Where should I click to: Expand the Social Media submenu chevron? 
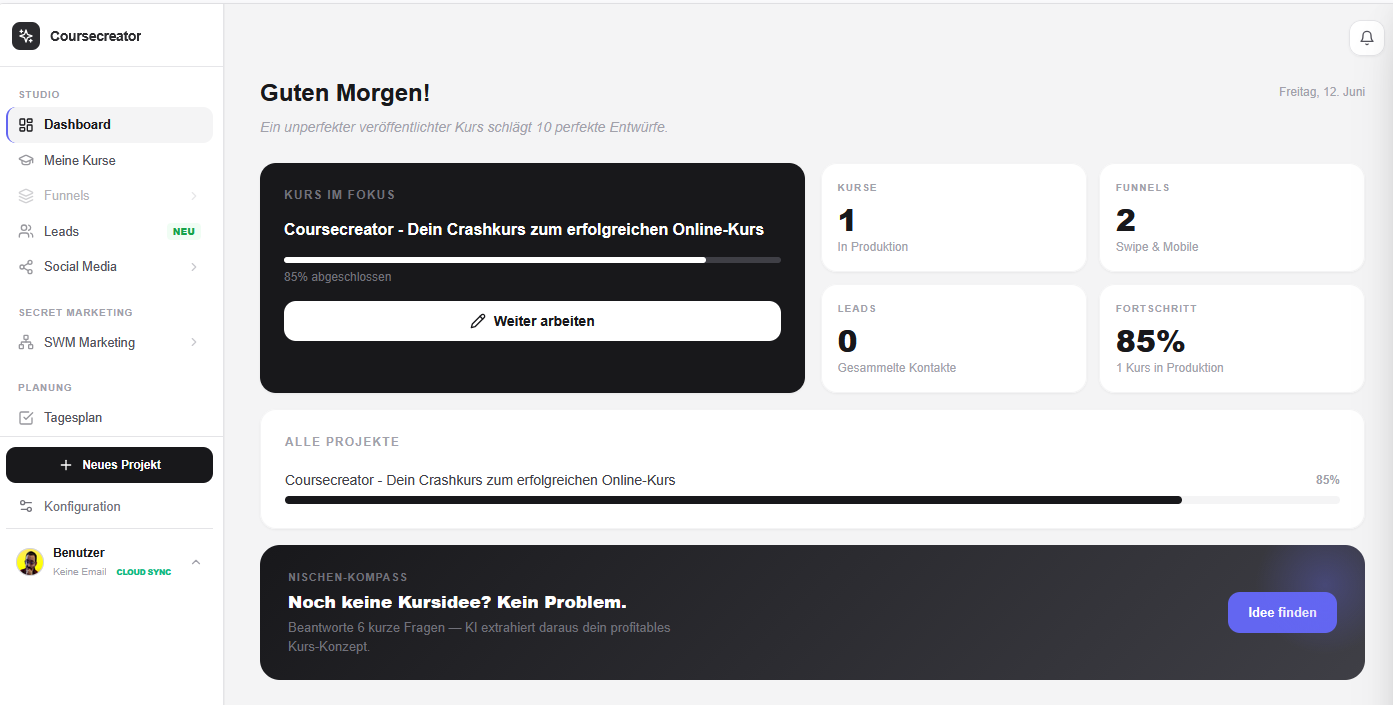coord(194,267)
